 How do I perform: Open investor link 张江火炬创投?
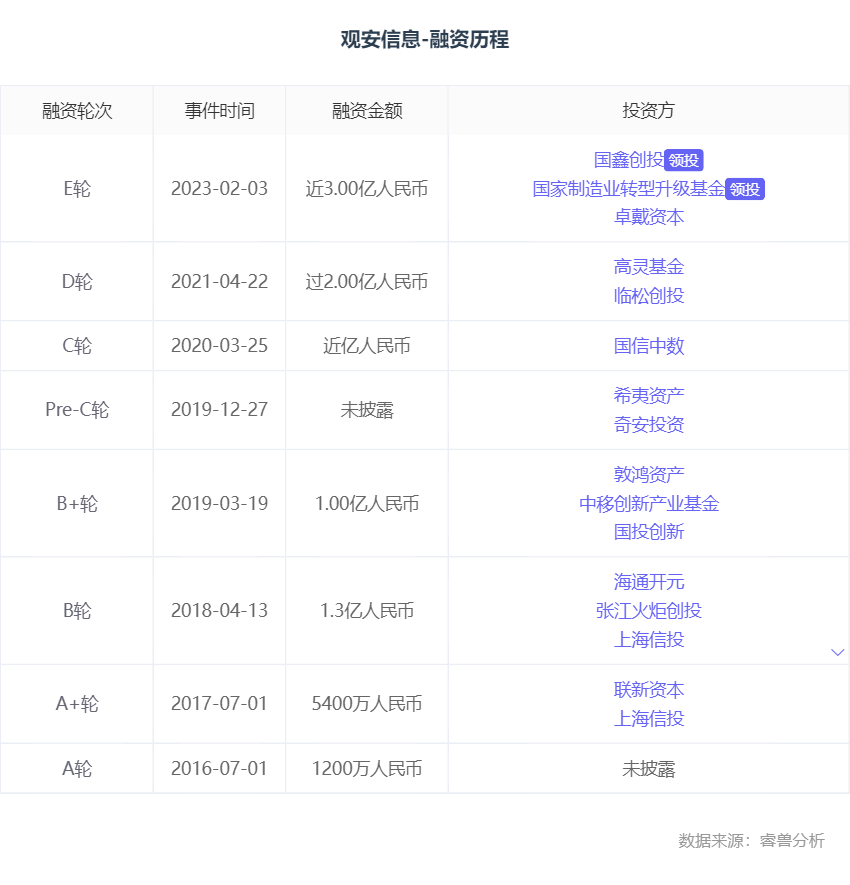click(x=649, y=610)
